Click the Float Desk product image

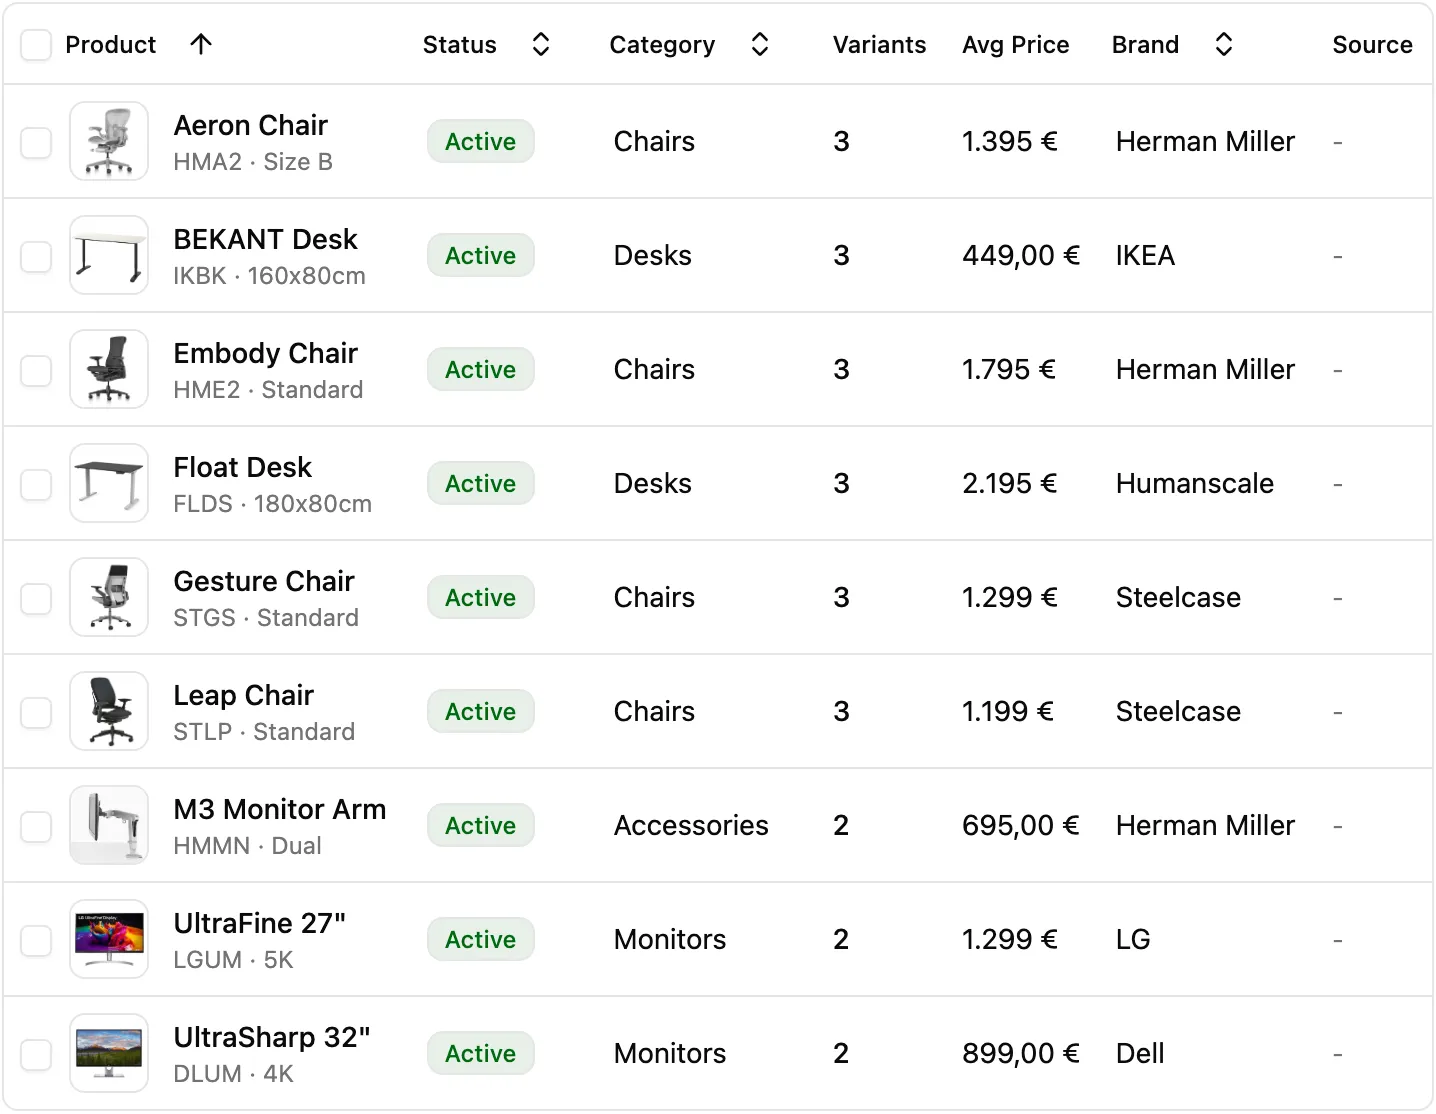click(x=108, y=483)
